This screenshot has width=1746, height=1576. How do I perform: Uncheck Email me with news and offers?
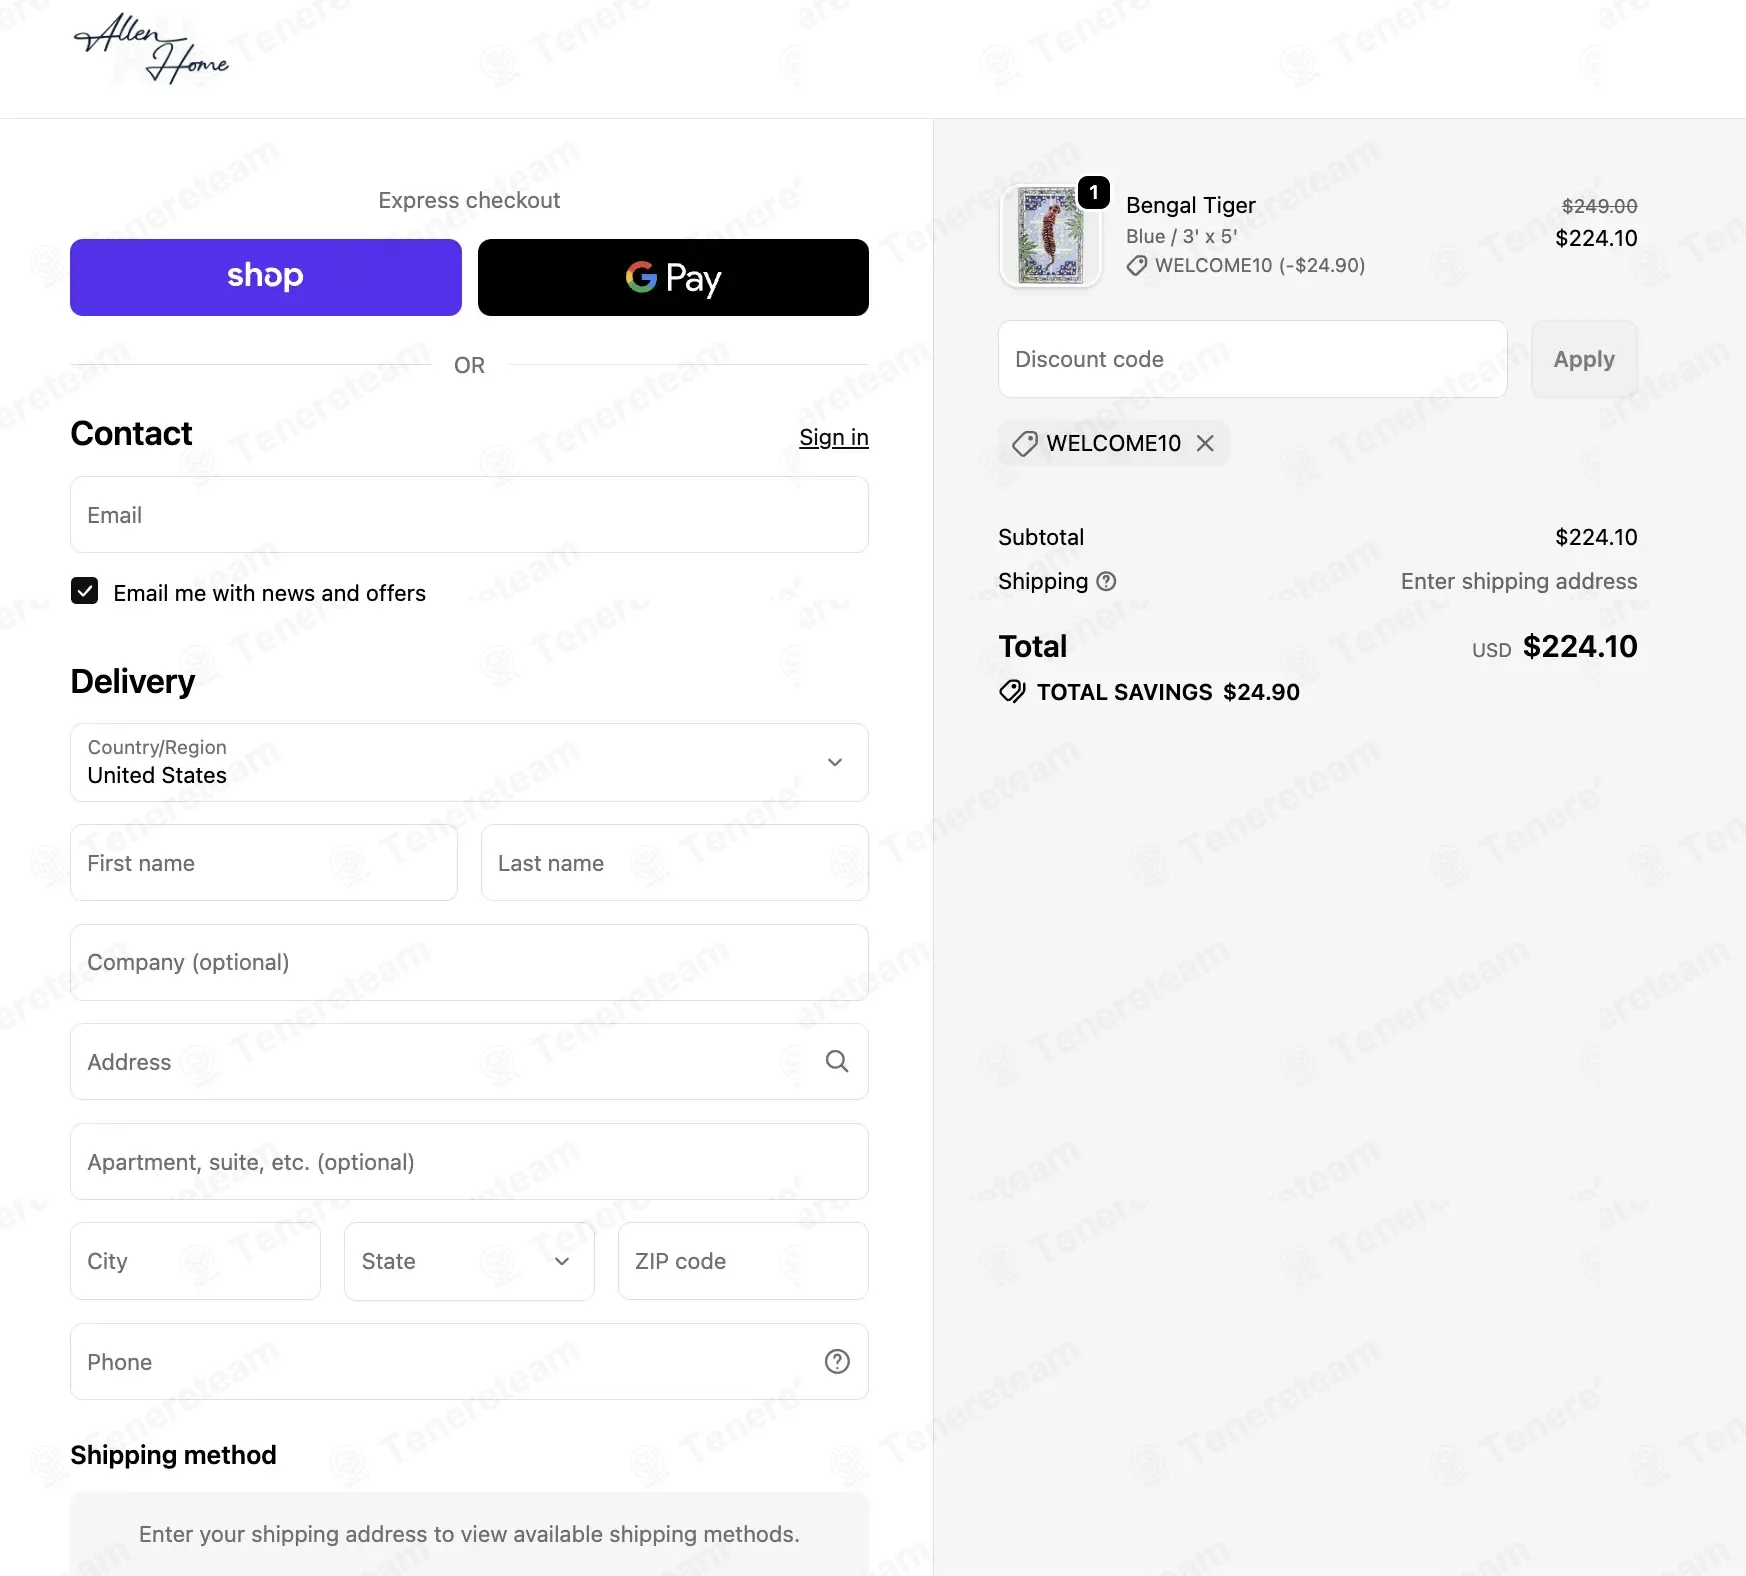click(85, 591)
